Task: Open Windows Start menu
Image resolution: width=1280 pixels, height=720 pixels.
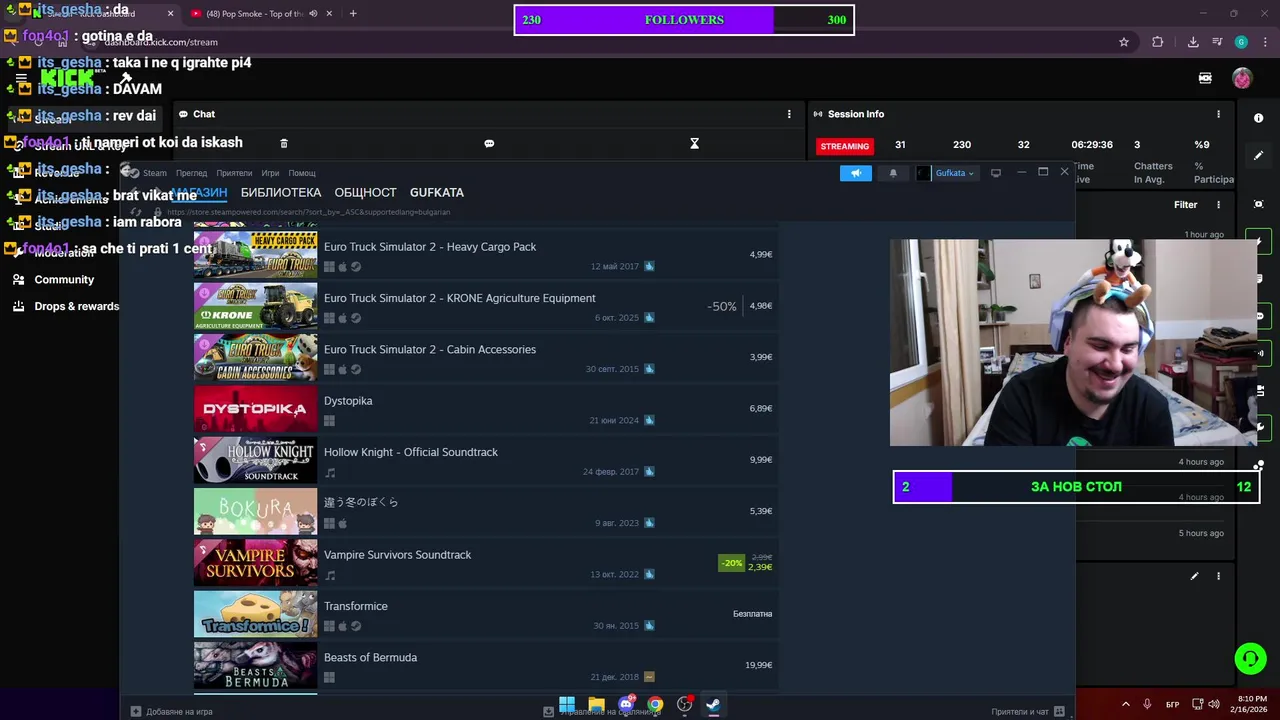Action: click(x=567, y=705)
